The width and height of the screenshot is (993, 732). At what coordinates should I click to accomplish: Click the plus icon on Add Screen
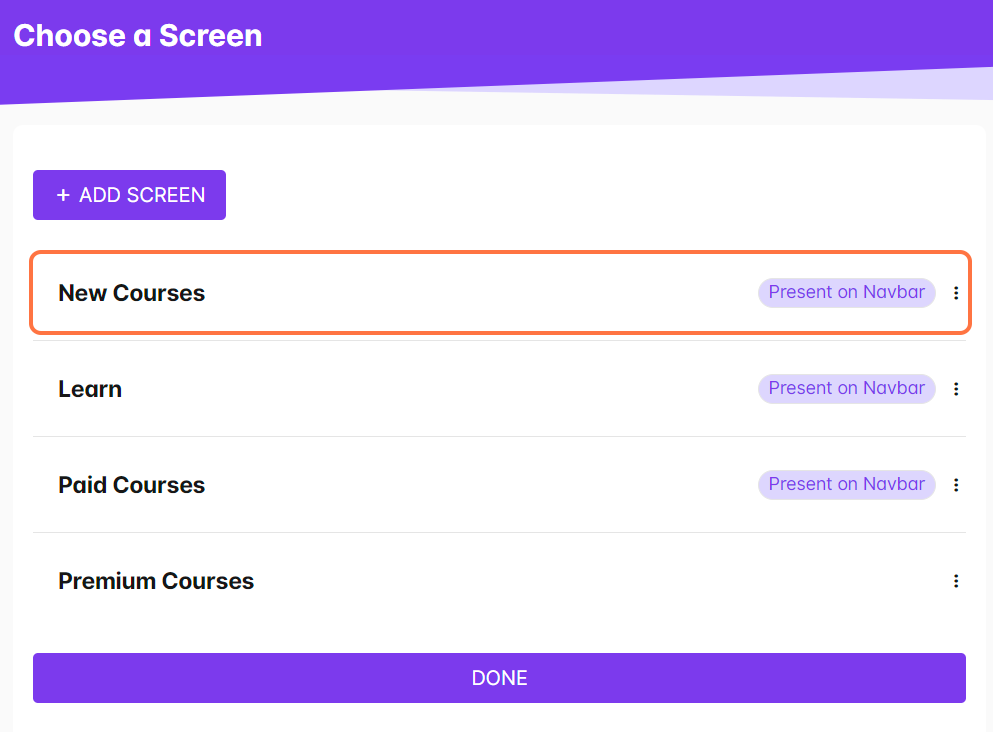[x=63, y=195]
